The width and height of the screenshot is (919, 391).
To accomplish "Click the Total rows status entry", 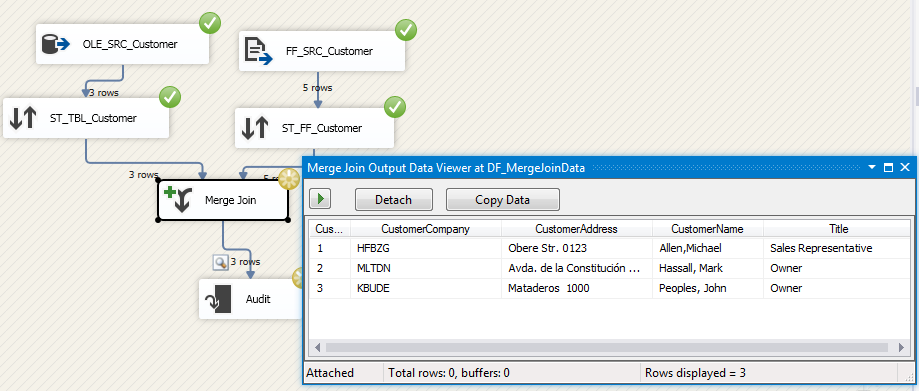I will [x=448, y=373].
